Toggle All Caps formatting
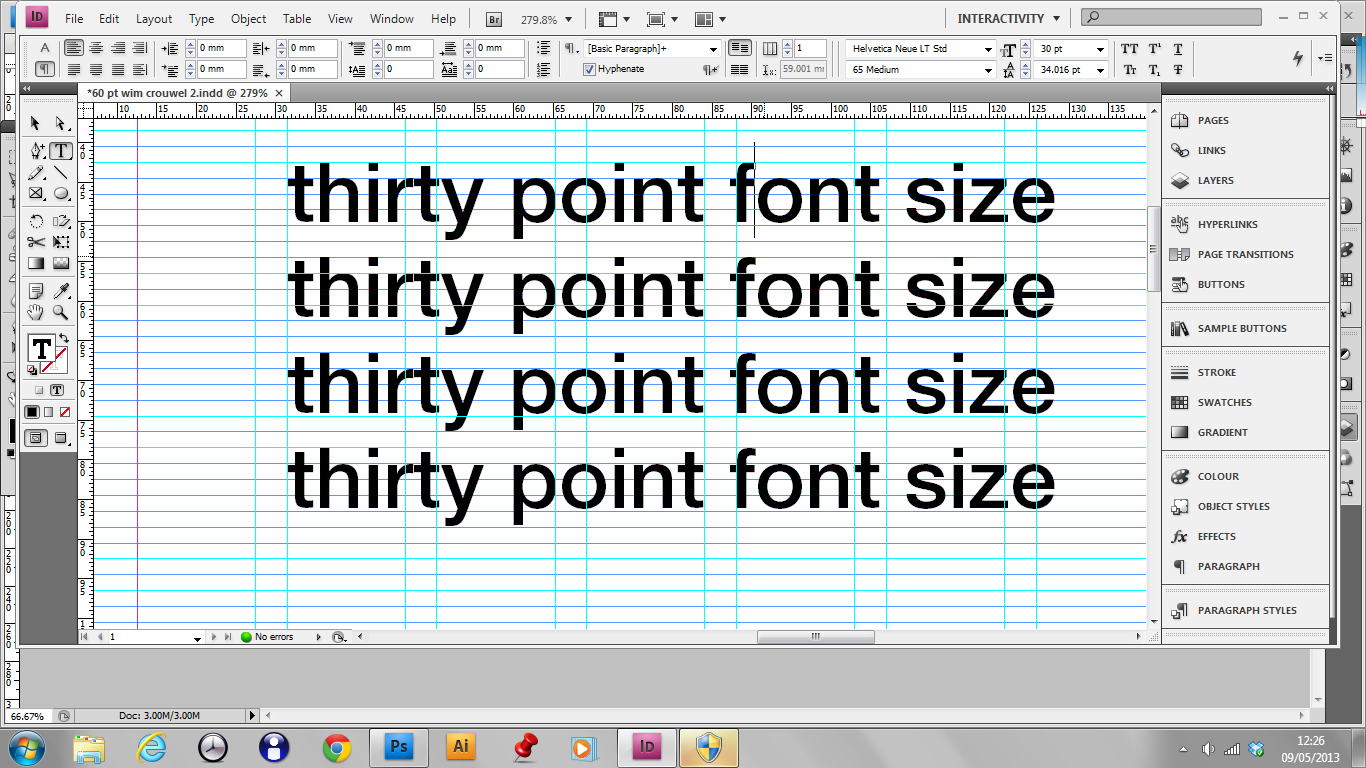 point(1129,49)
